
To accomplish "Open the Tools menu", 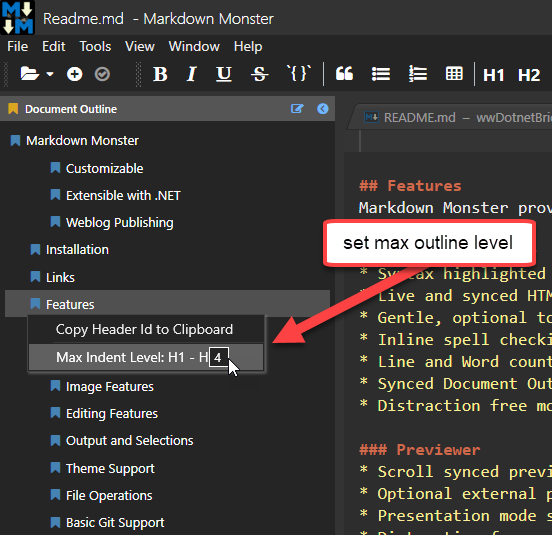I will click(95, 46).
